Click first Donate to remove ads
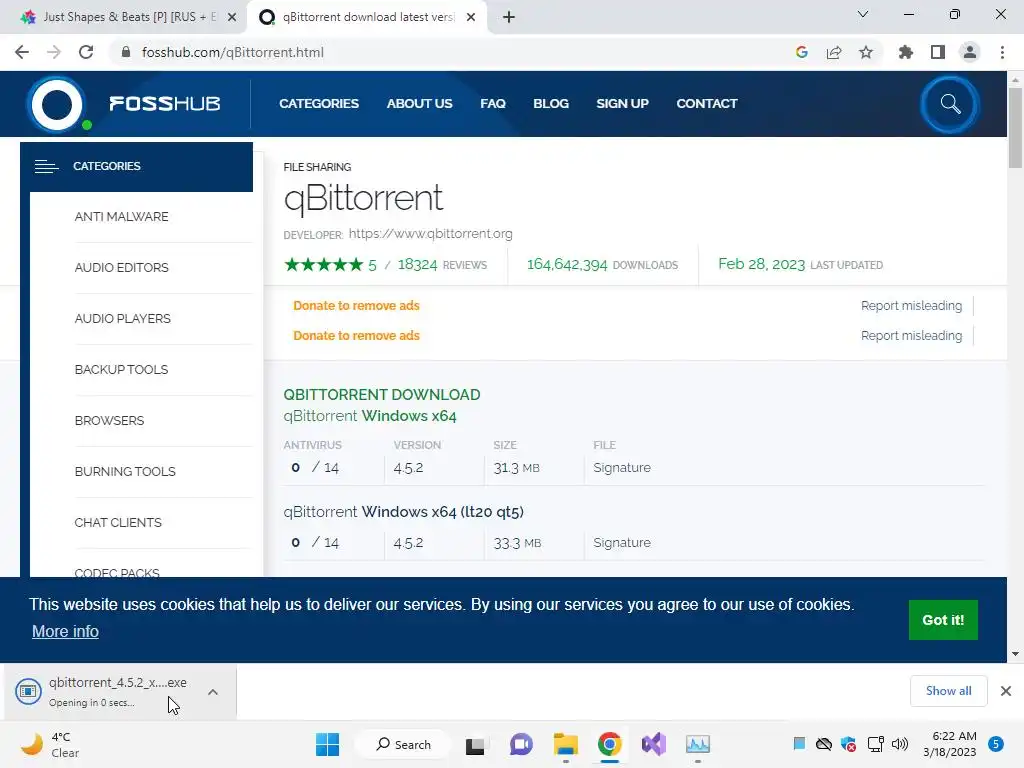 tap(356, 305)
